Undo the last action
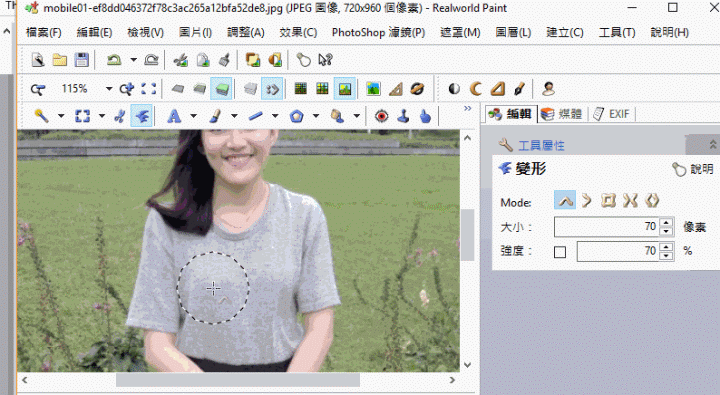The width and height of the screenshot is (720, 395). tap(114, 60)
